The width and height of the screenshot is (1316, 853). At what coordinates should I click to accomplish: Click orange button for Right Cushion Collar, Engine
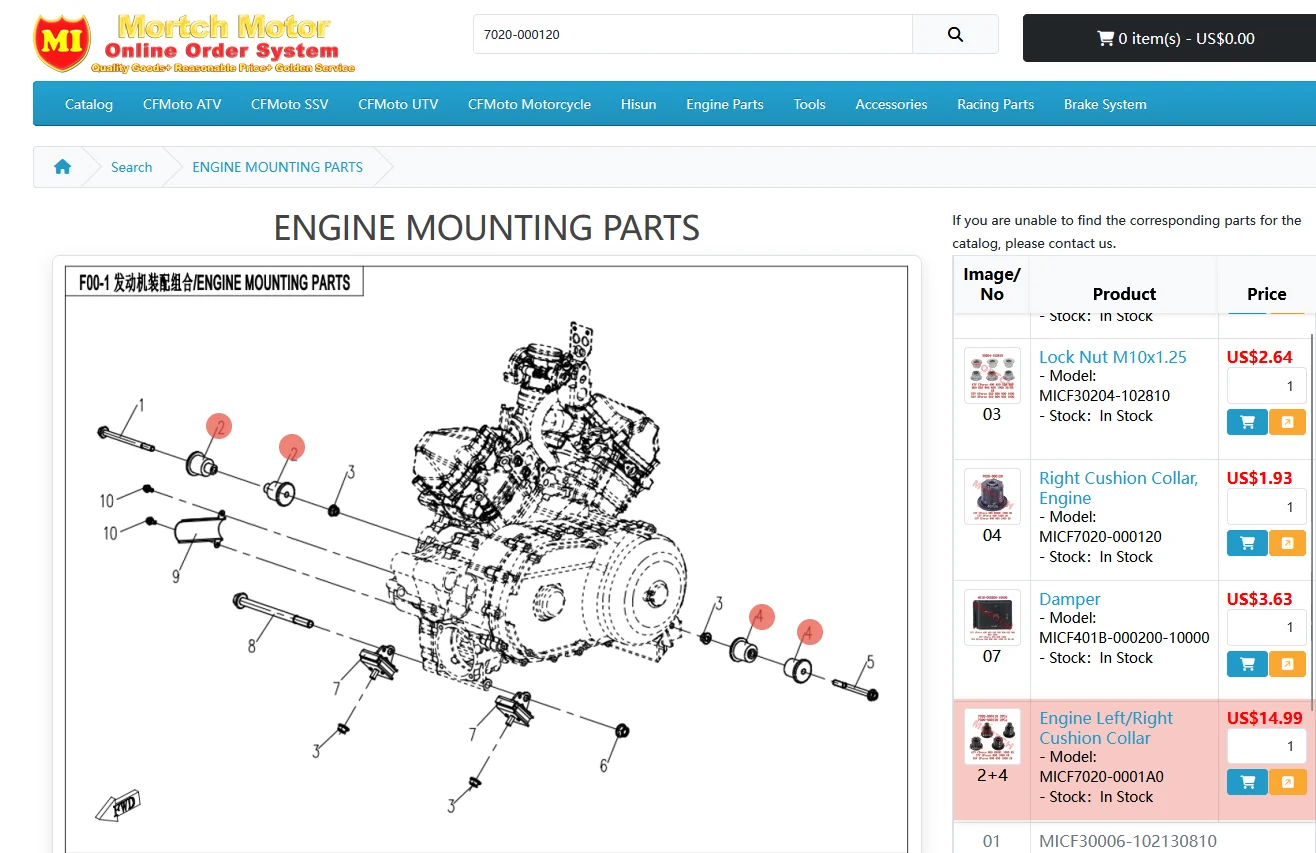pyautogui.click(x=1288, y=543)
